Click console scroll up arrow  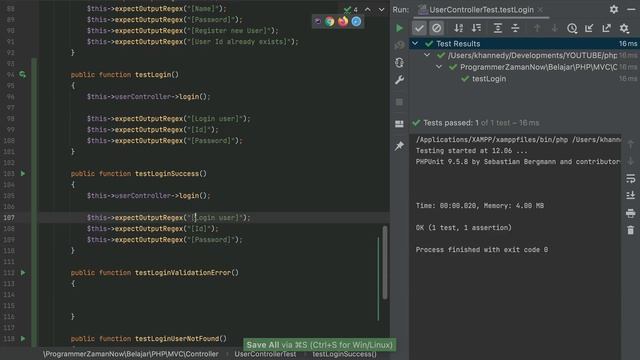pyautogui.click(x=631, y=144)
